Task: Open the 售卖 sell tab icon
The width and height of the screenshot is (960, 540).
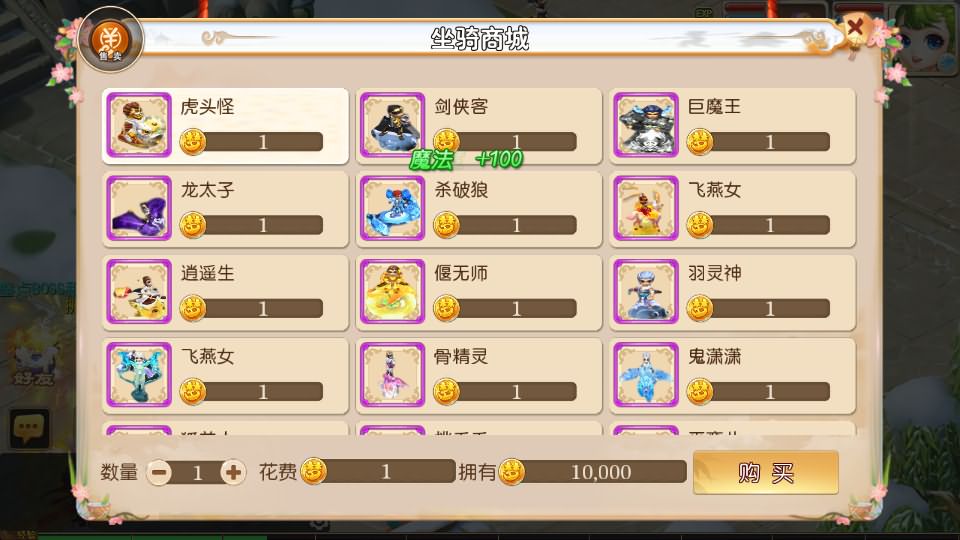Action: click(x=111, y=40)
